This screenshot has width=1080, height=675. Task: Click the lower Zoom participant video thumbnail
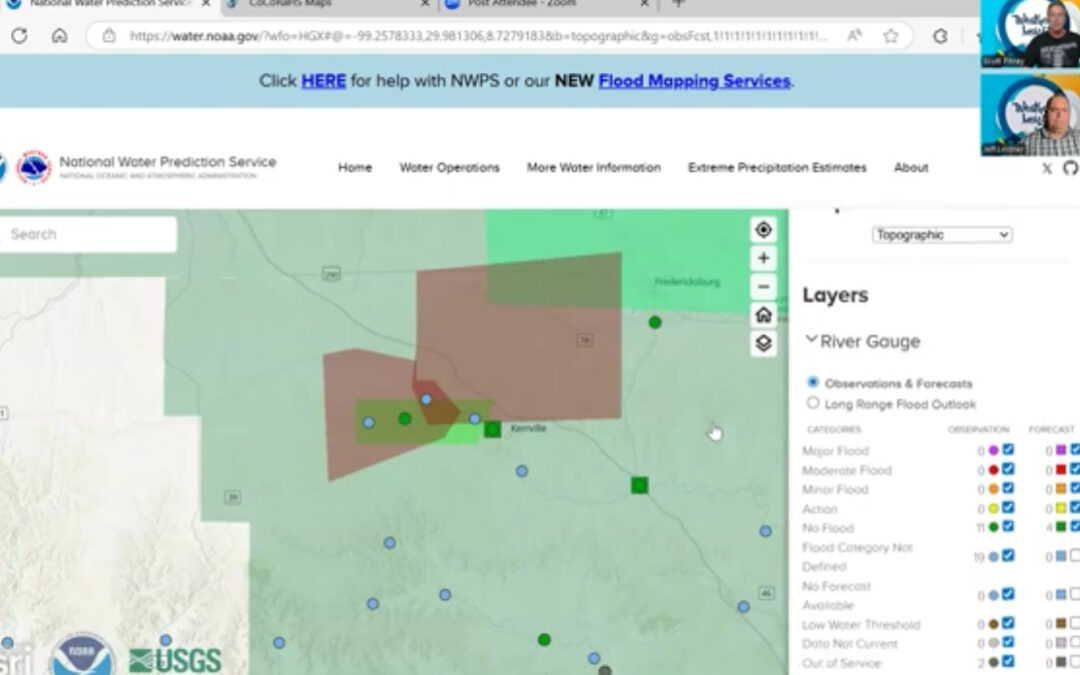tap(1030, 115)
